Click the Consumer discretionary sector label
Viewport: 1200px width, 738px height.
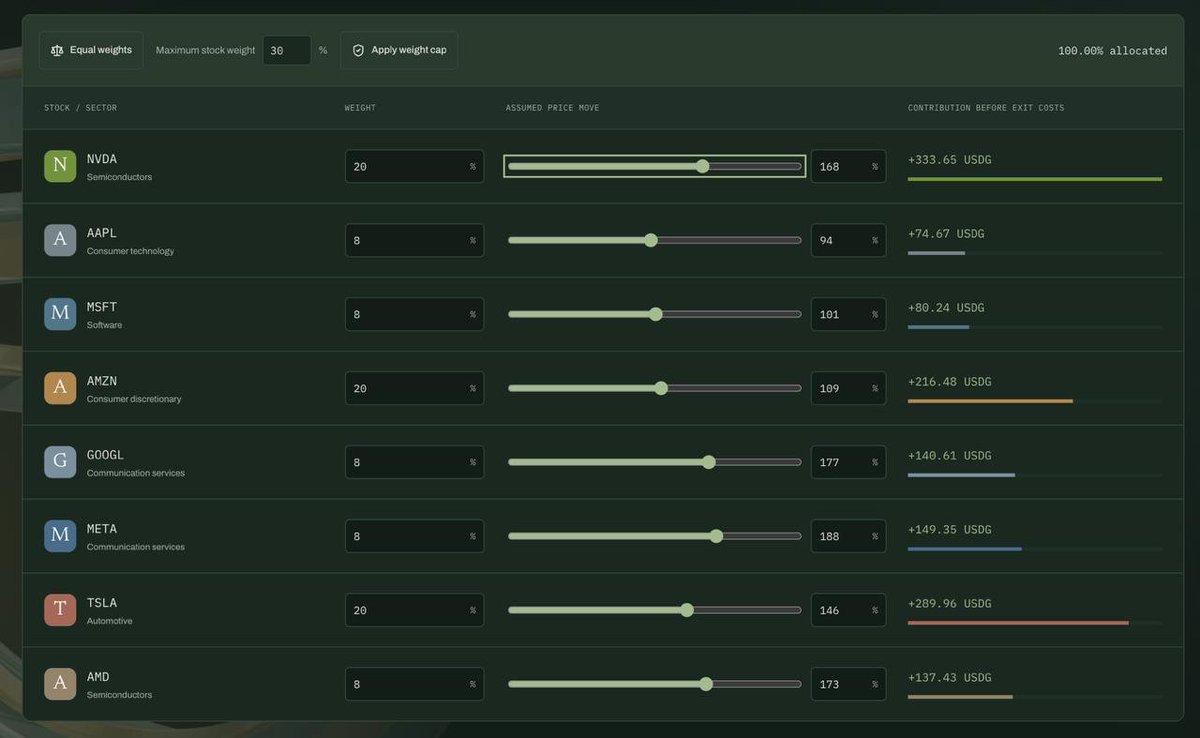coord(134,399)
